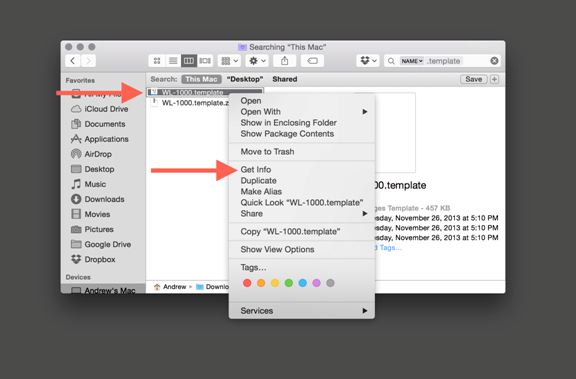Click the Save search button
Screen dimensions: 576x379
474,79
